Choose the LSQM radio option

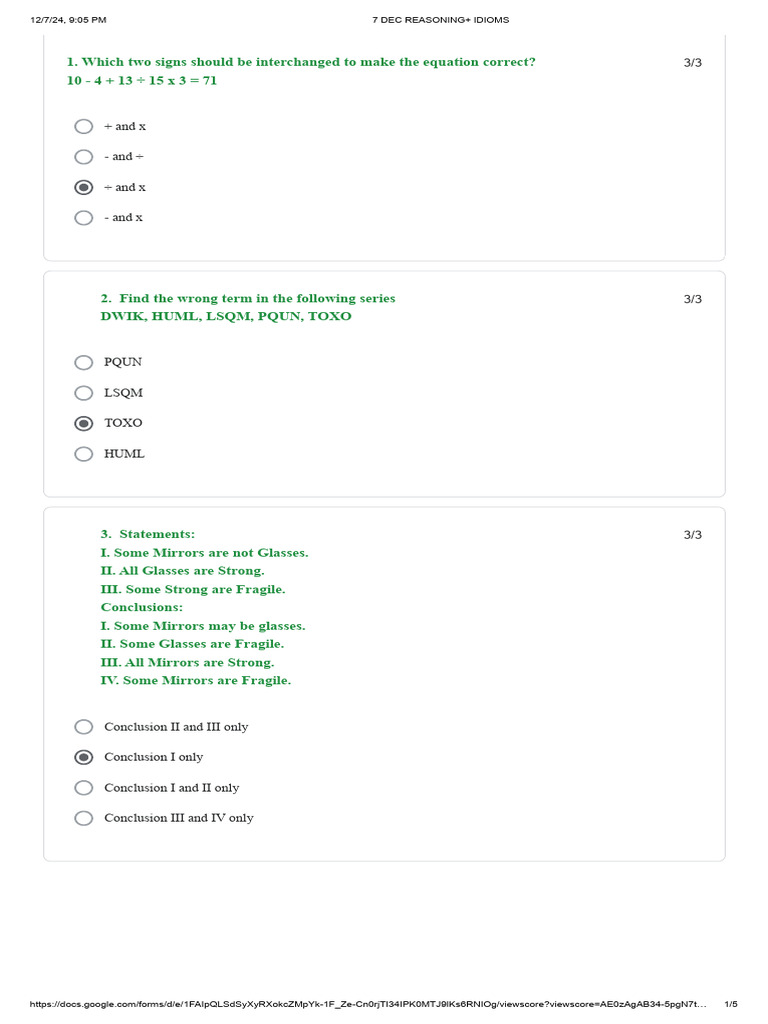[x=84, y=393]
